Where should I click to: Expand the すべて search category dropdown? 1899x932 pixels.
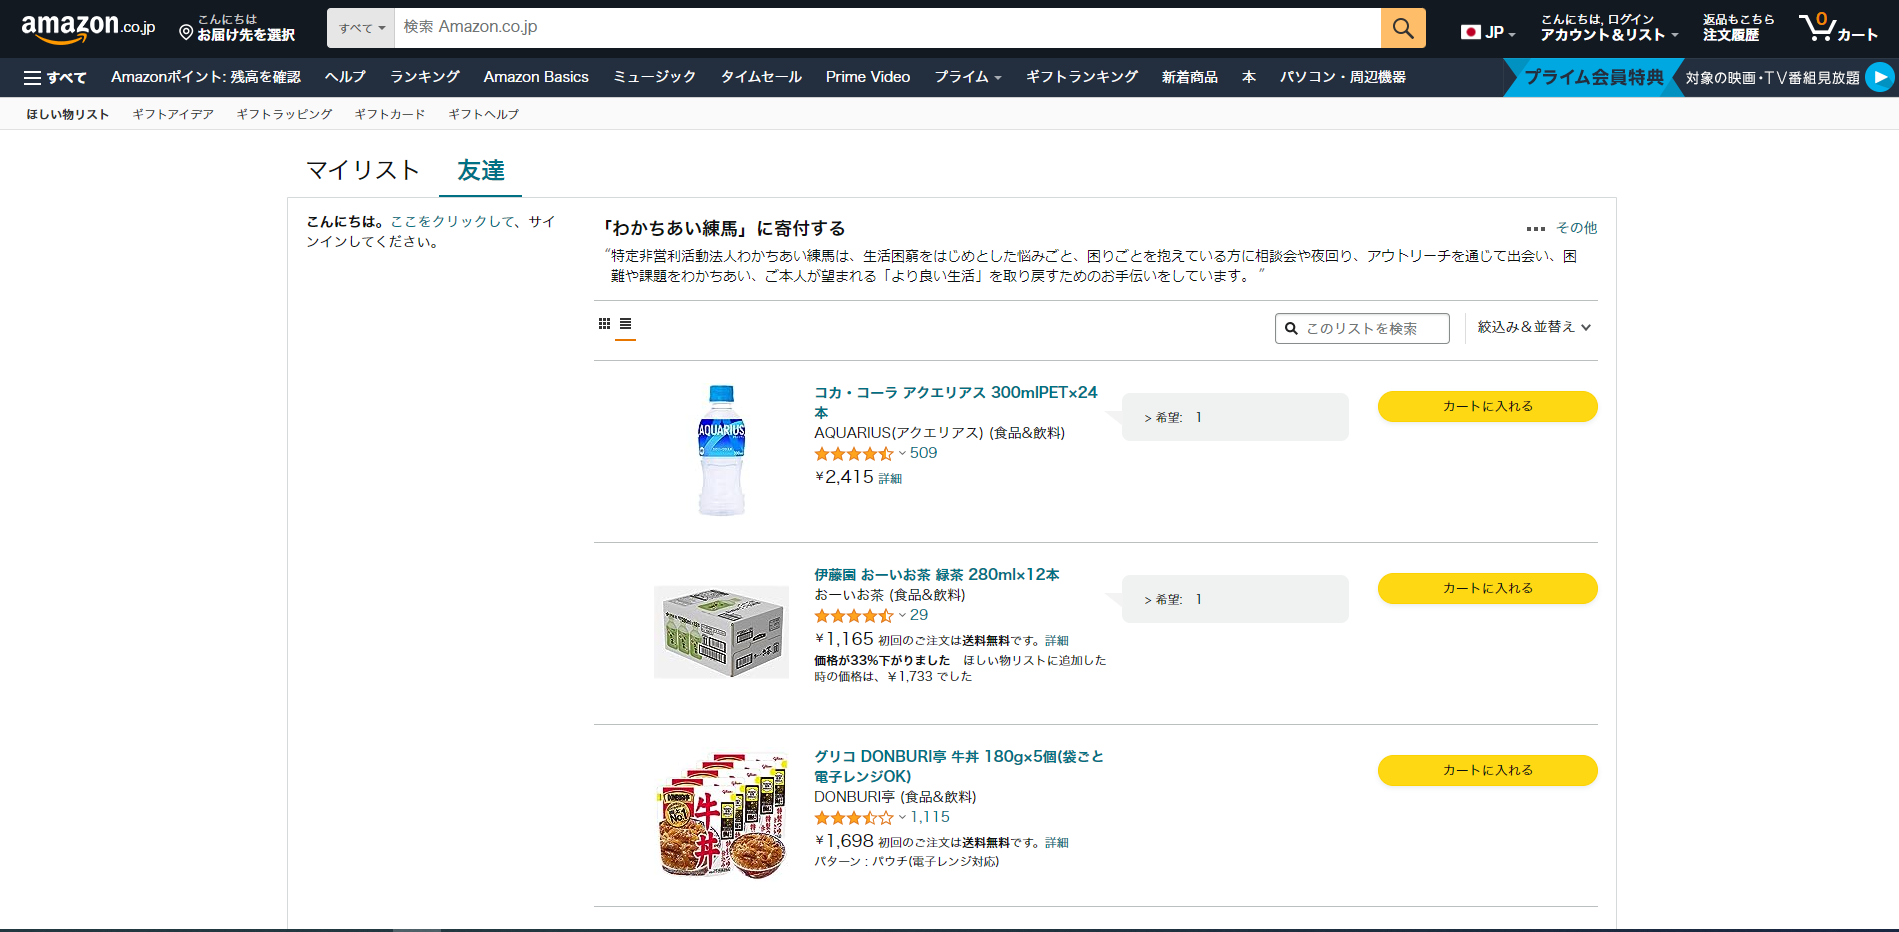pos(361,28)
